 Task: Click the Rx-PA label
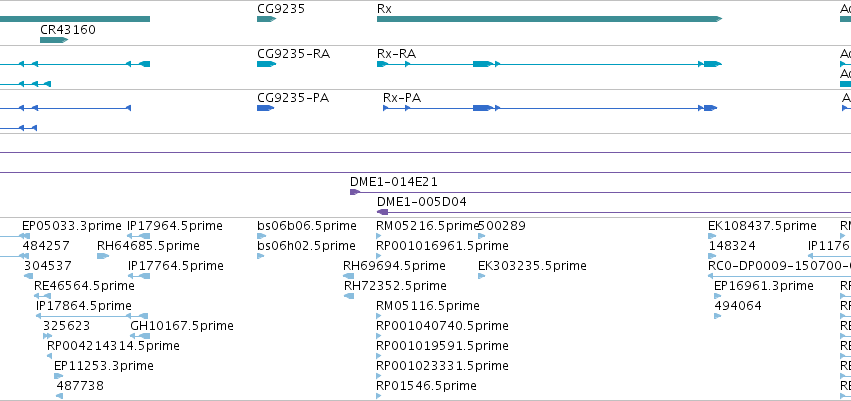click(x=402, y=98)
